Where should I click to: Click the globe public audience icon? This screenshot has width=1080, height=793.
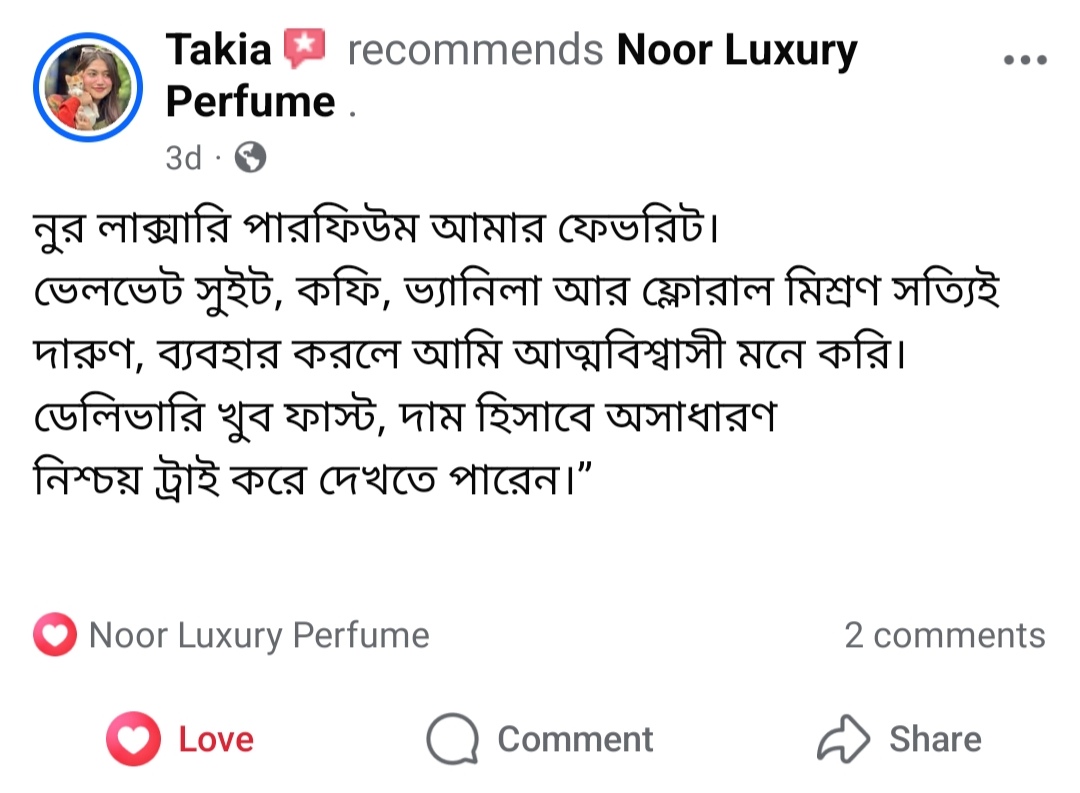(x=250, y=157)
